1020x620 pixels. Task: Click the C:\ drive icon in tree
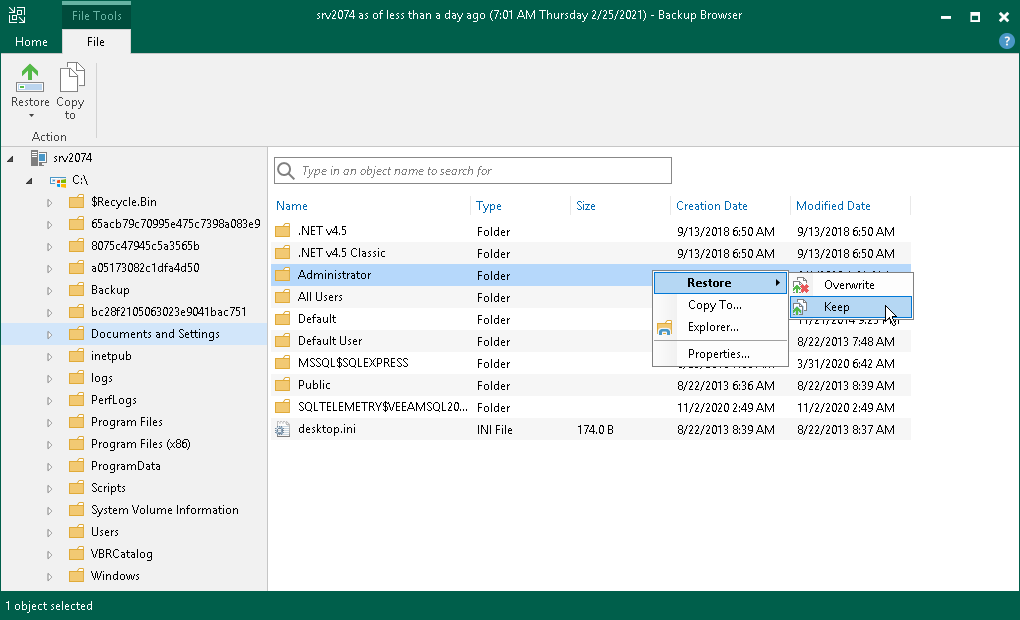tap(58, 180)
